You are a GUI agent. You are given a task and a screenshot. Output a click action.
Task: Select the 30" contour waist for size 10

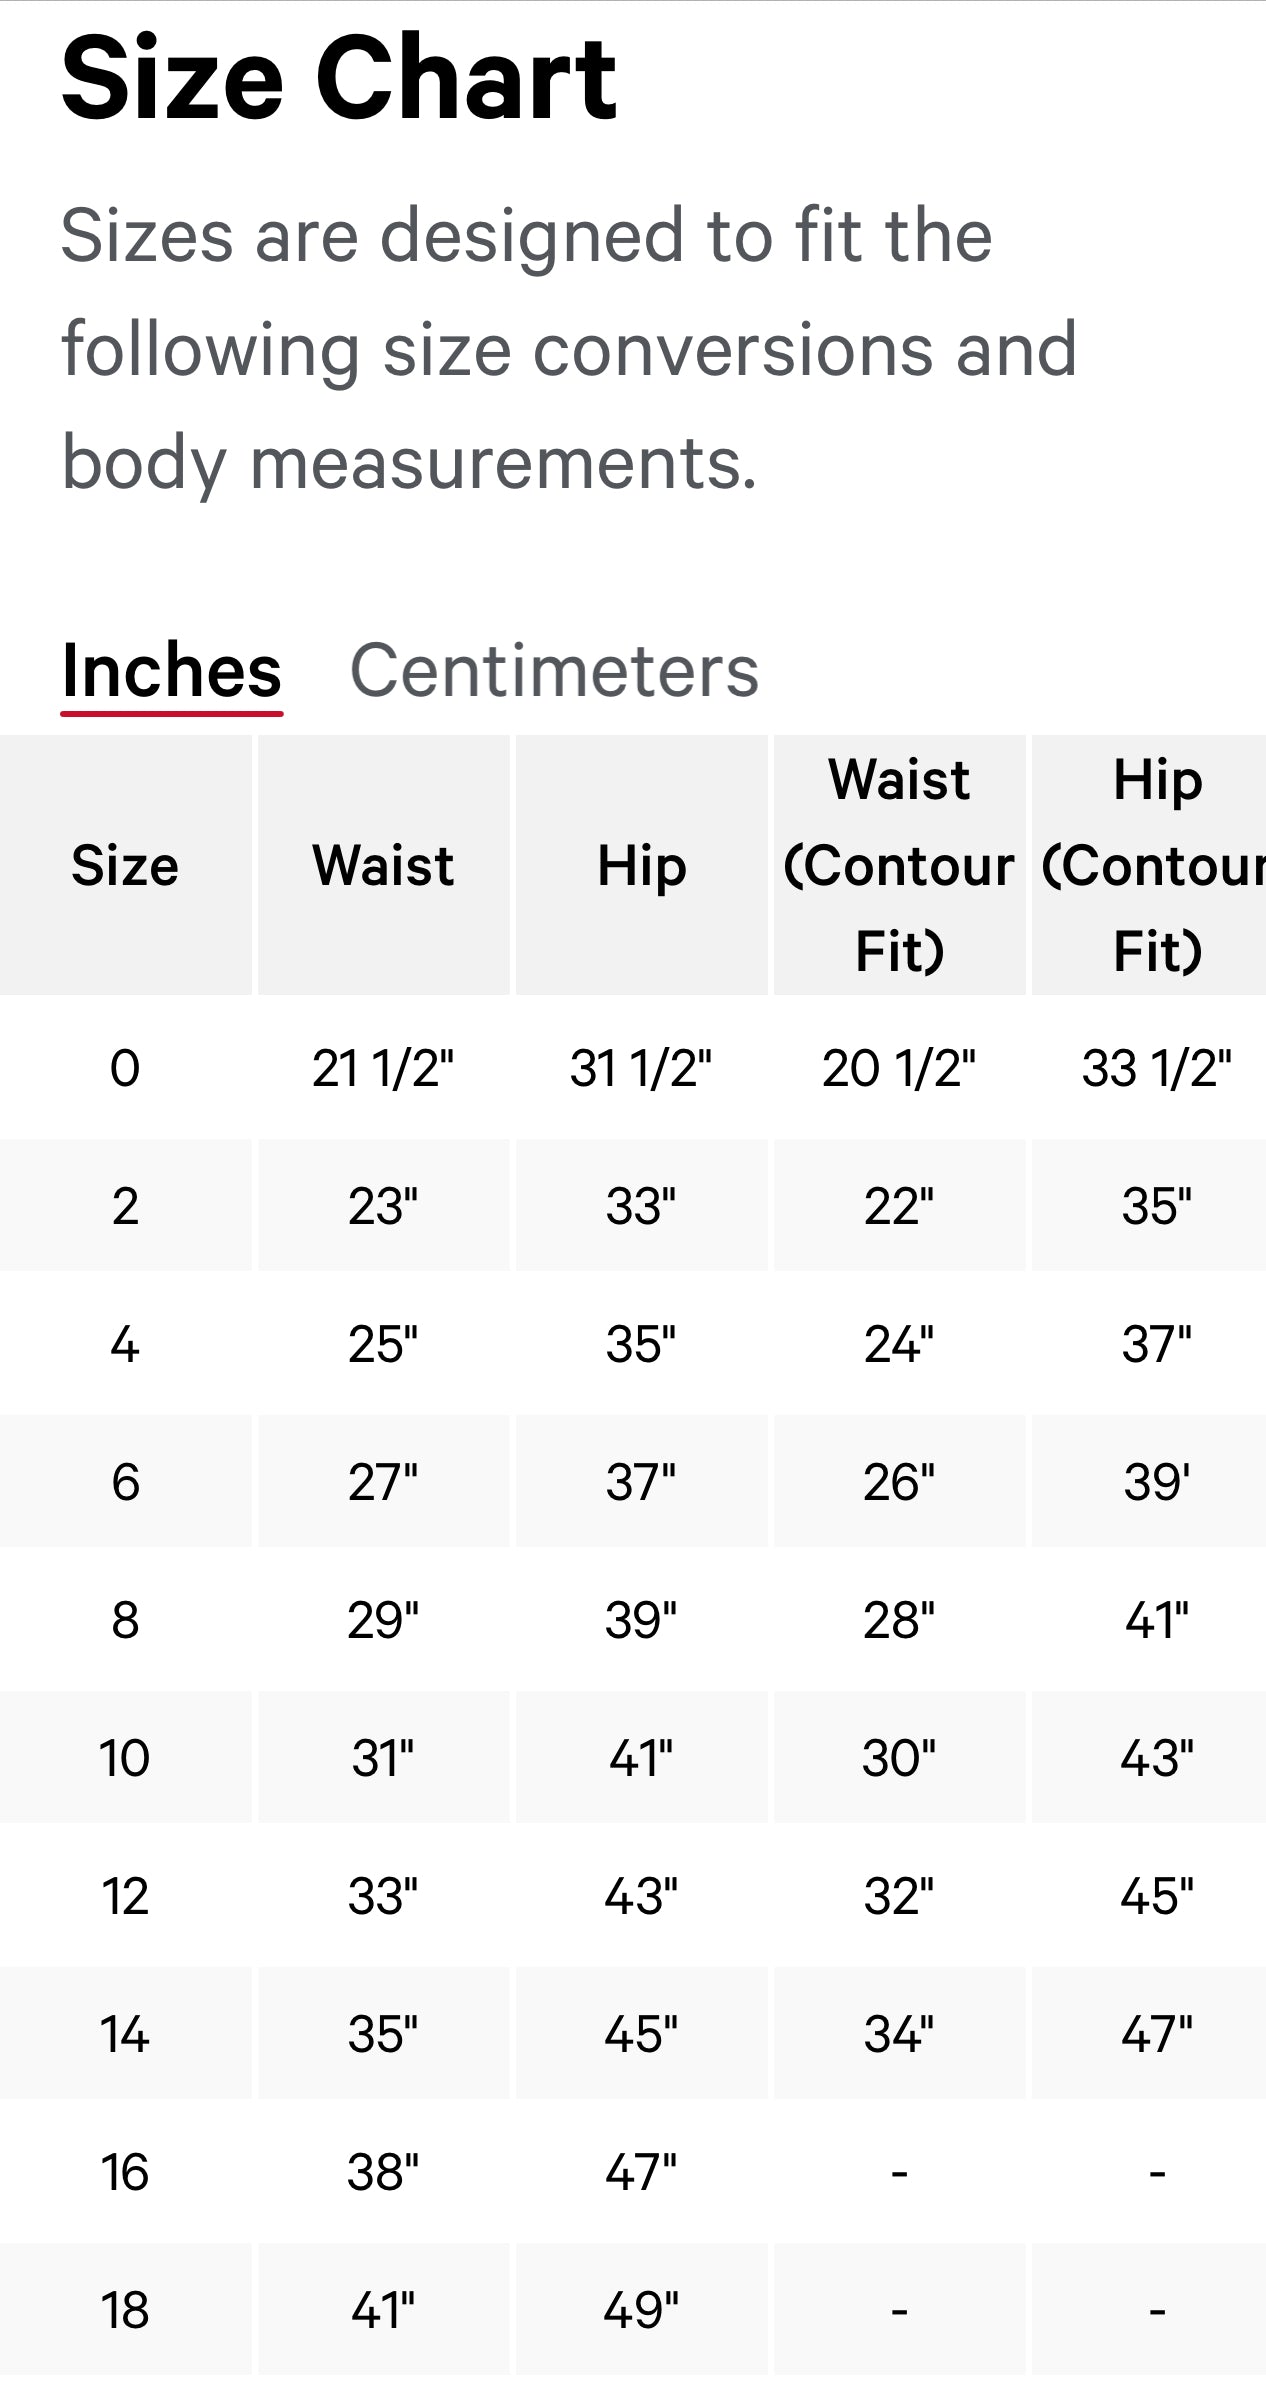899,1758
